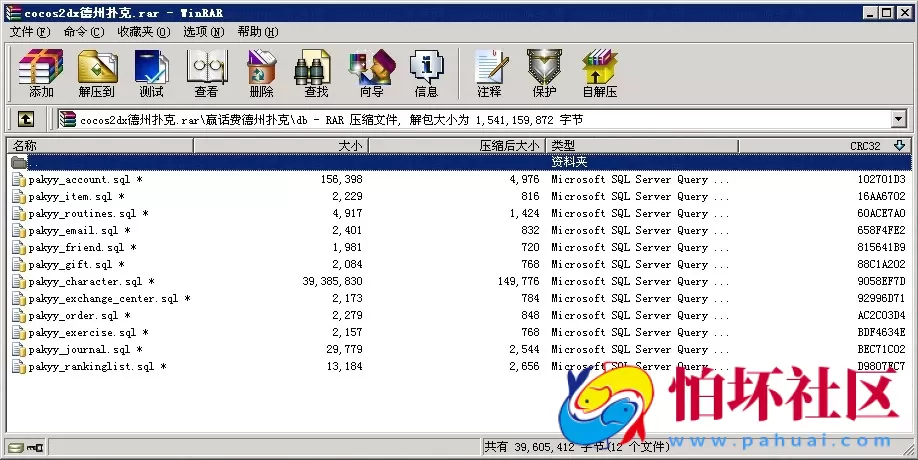This screenshot has width=918, height=460.
Task: Click the key password icon in status bar
Action: [35, 448]
